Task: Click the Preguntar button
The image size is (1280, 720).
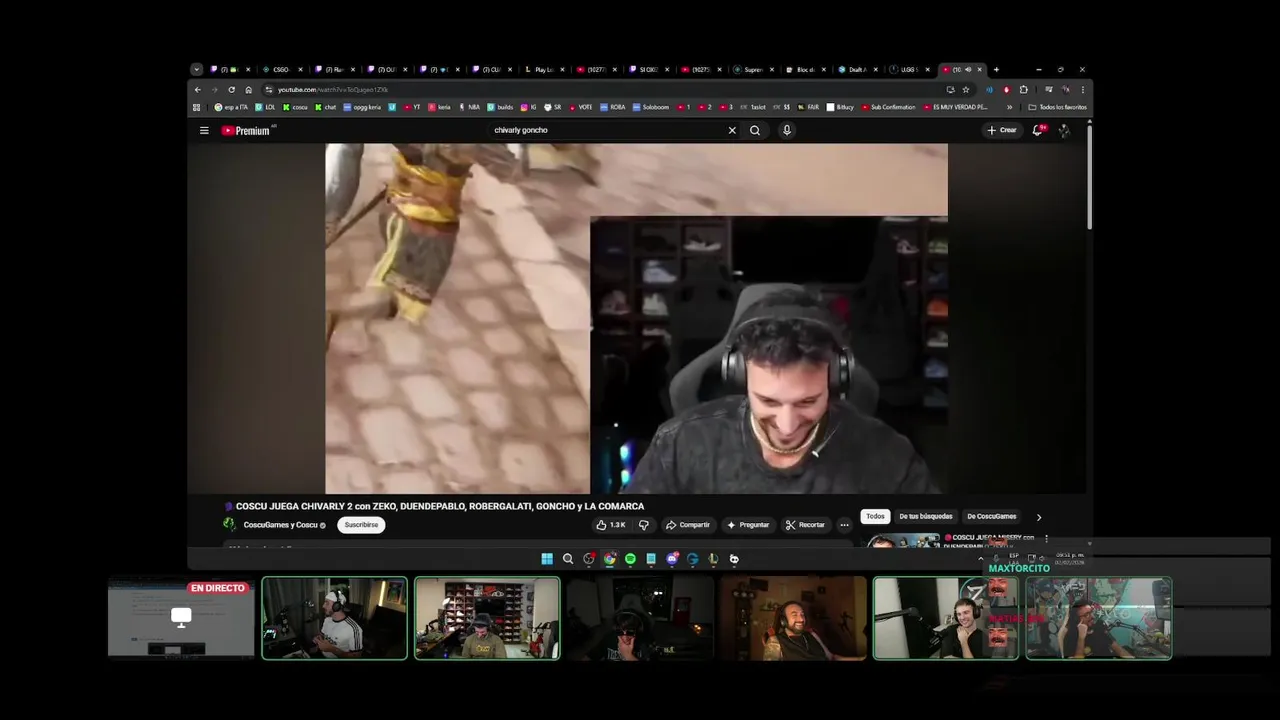Action: click(x=748, y=524)
